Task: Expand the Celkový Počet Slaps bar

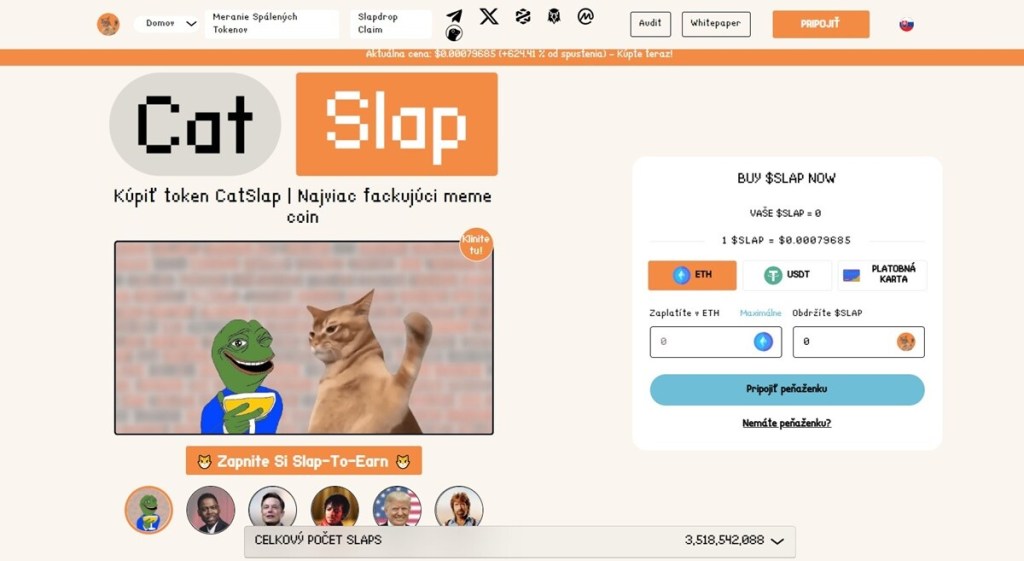Action: click(520, 541)
